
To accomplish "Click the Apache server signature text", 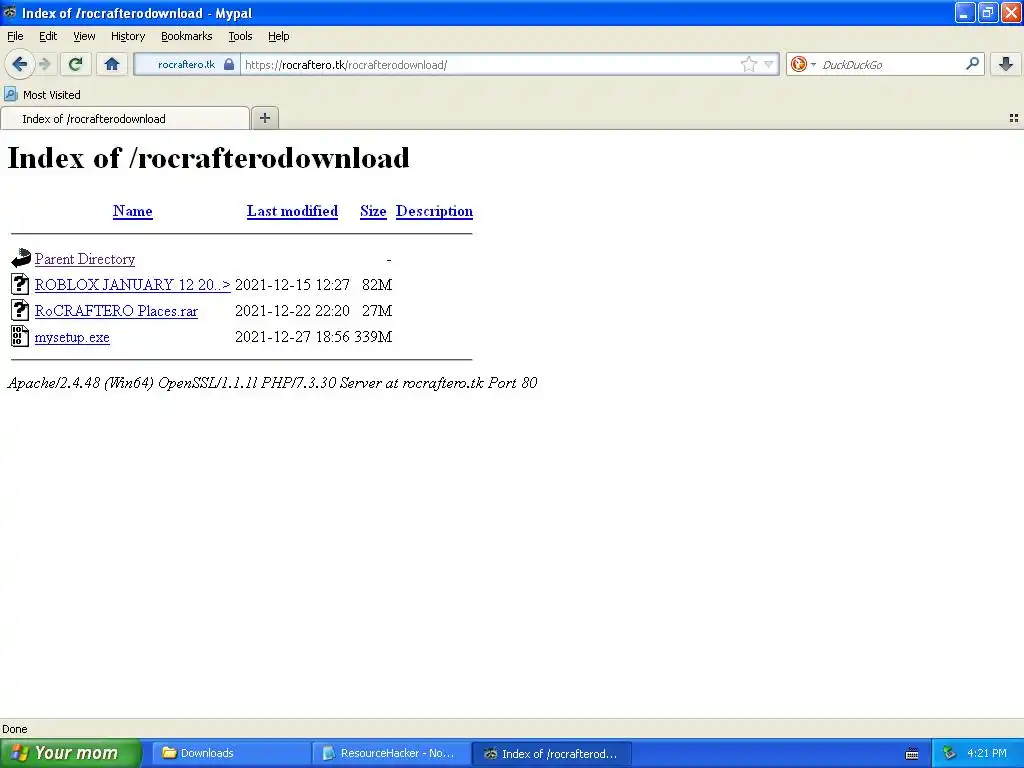I will pyautogui.click(x=272, y=383).
